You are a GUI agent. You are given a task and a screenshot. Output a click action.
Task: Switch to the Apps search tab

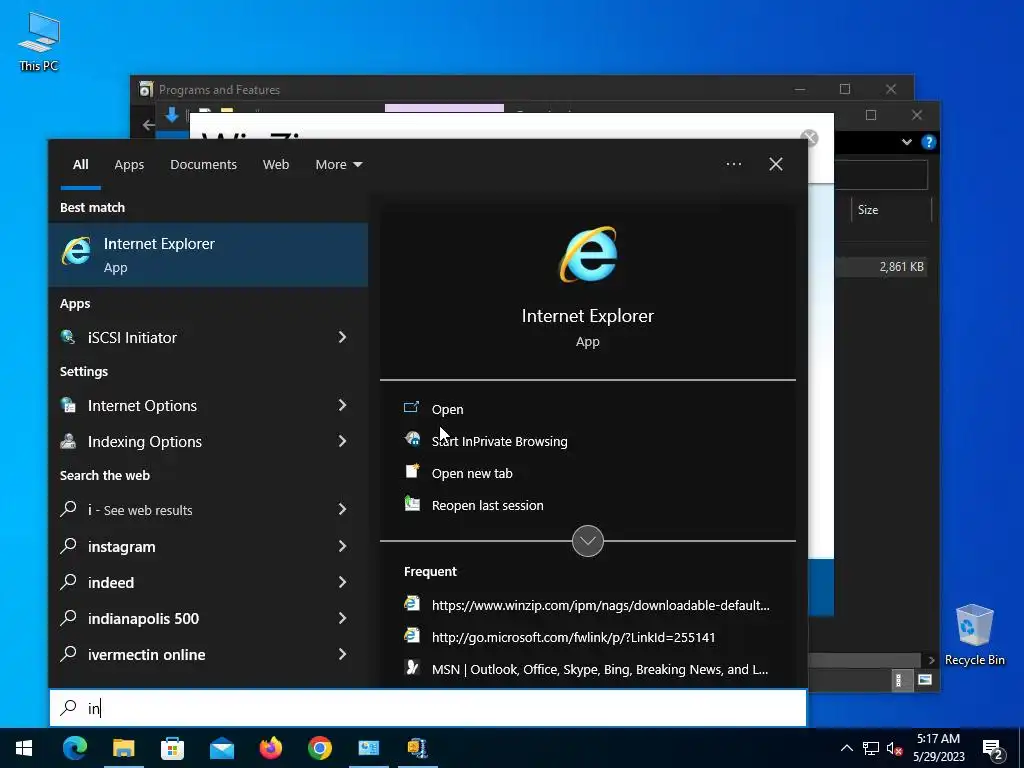pos(129,165)
